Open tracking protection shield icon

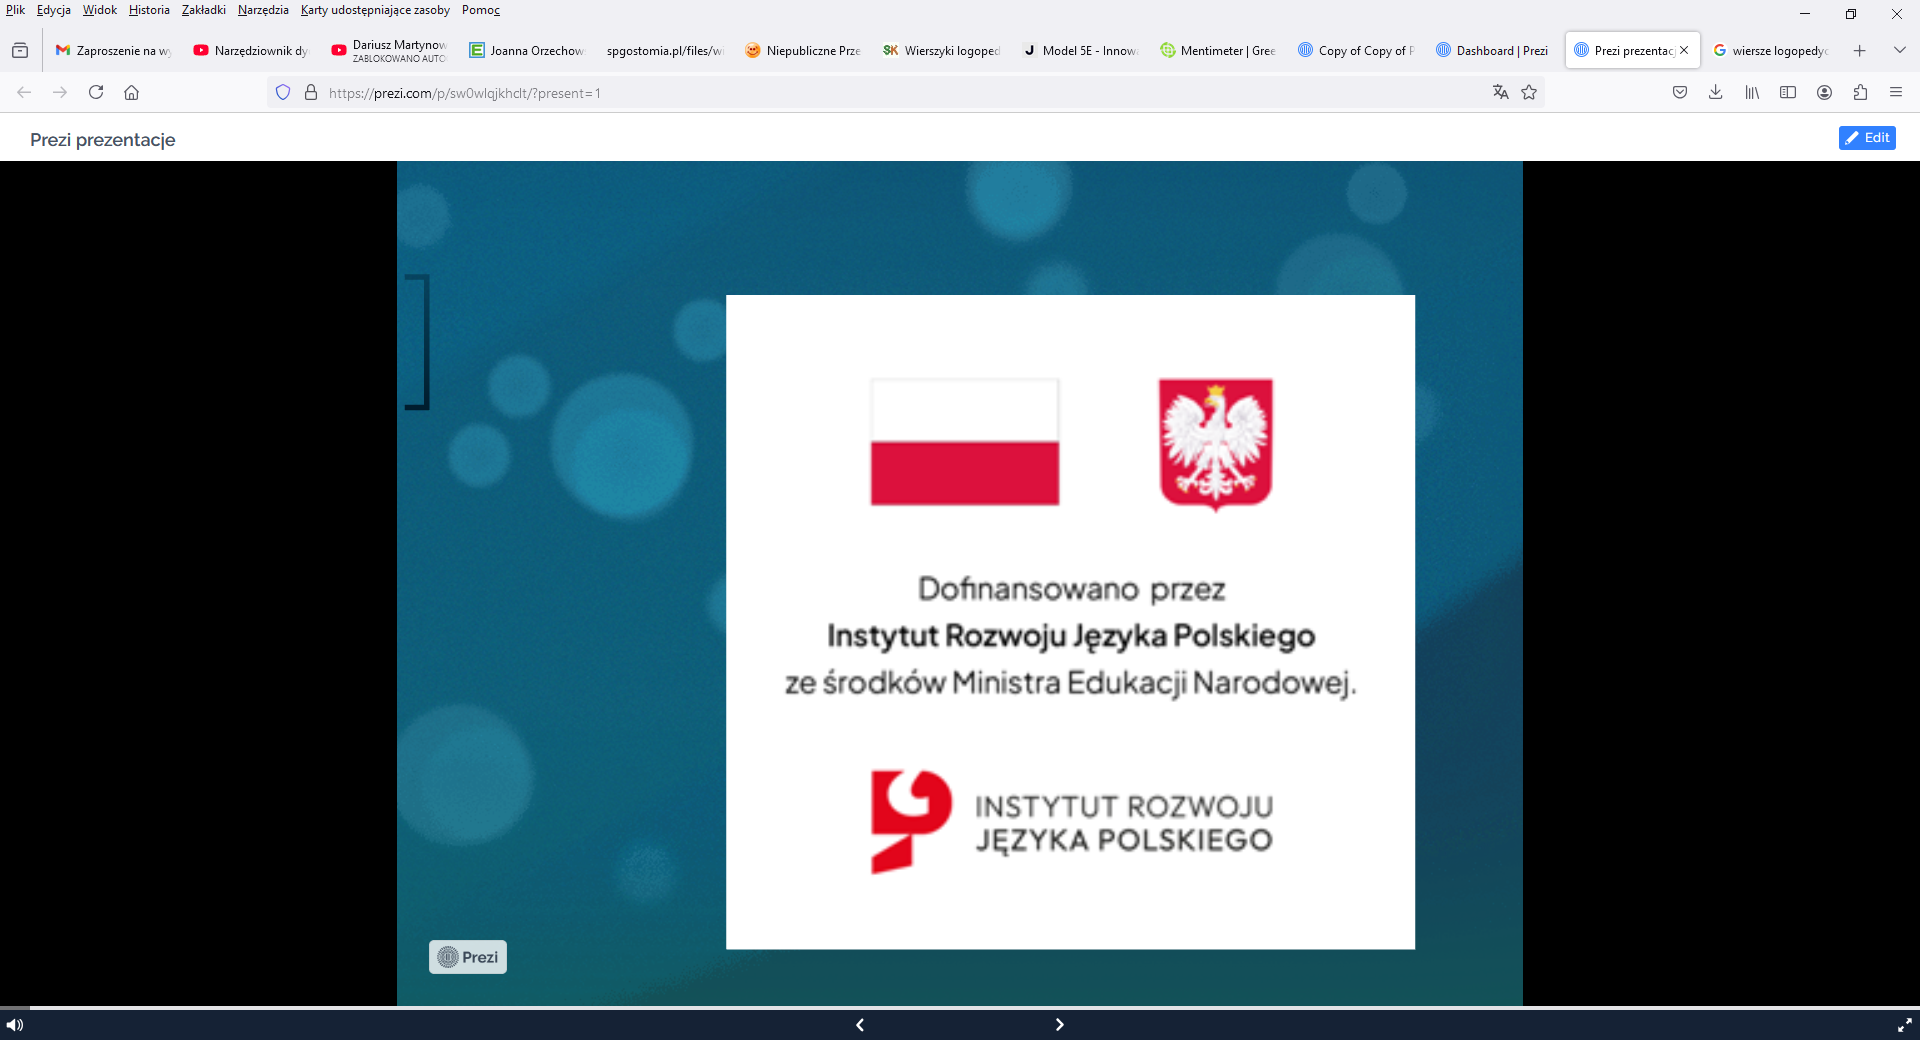pos(283,92)
